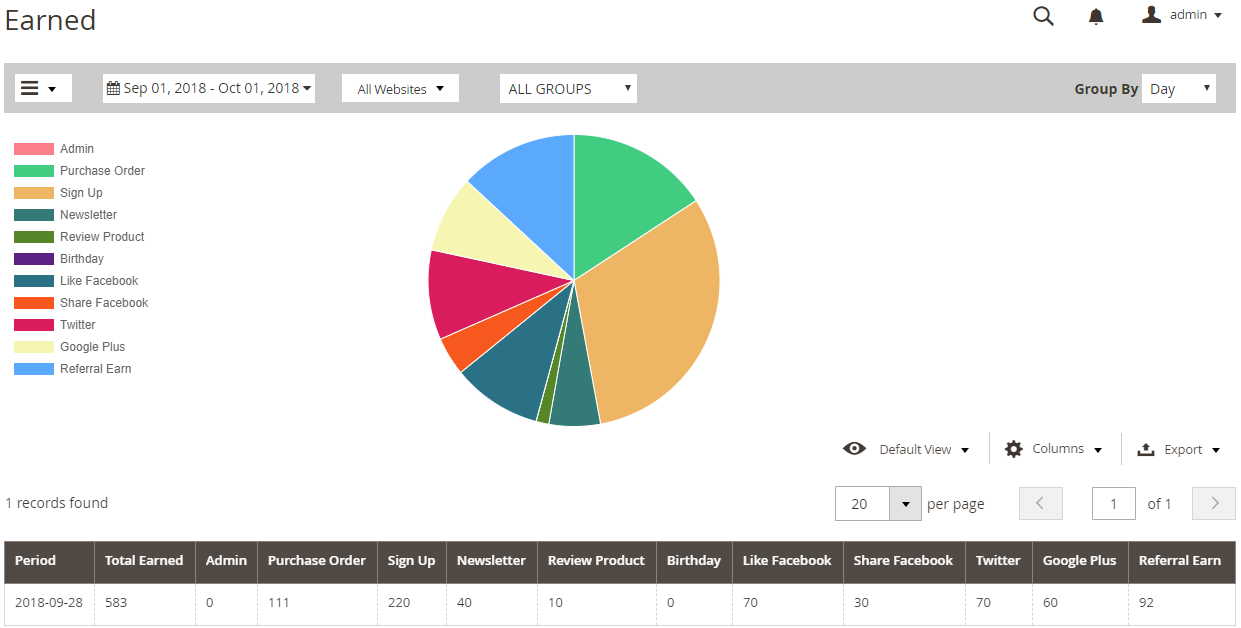Click the Export upload icon
This screenshot has height=628, width=1241.
tap(1146, 450)
